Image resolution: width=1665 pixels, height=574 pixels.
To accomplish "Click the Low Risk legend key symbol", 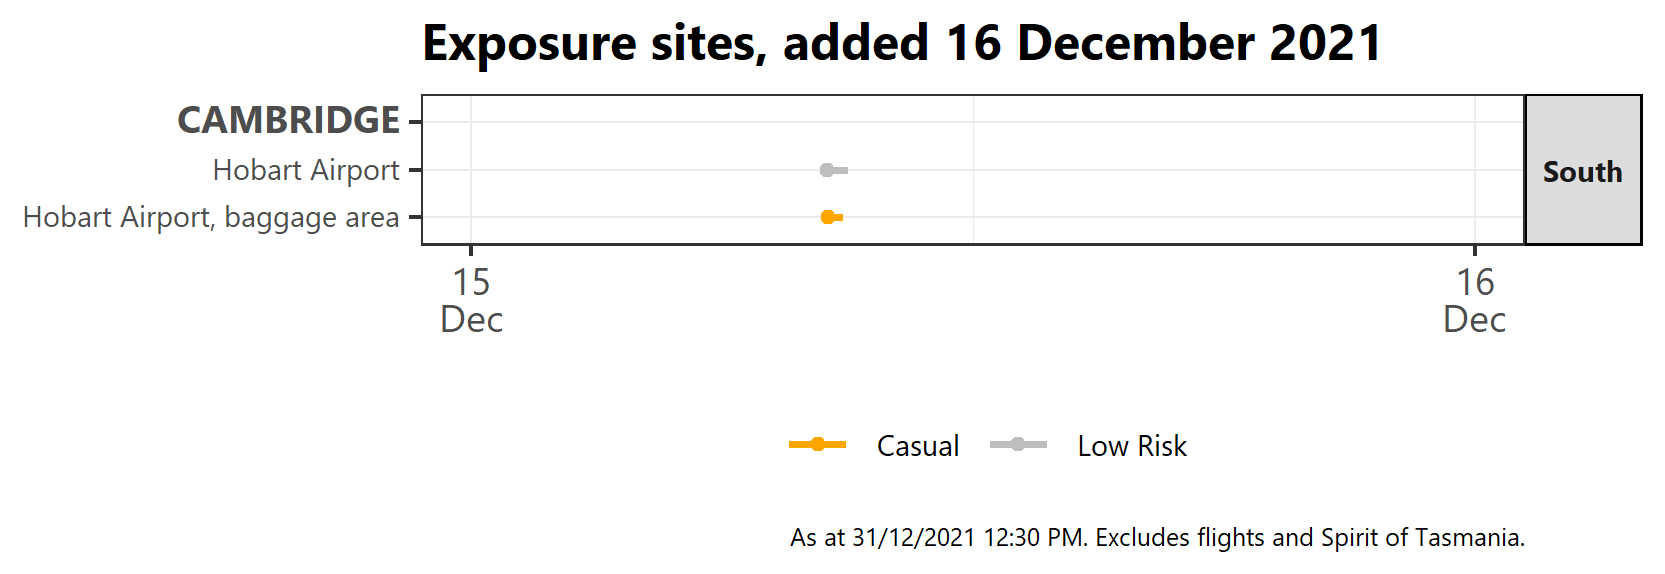I will click(1018, 445).
